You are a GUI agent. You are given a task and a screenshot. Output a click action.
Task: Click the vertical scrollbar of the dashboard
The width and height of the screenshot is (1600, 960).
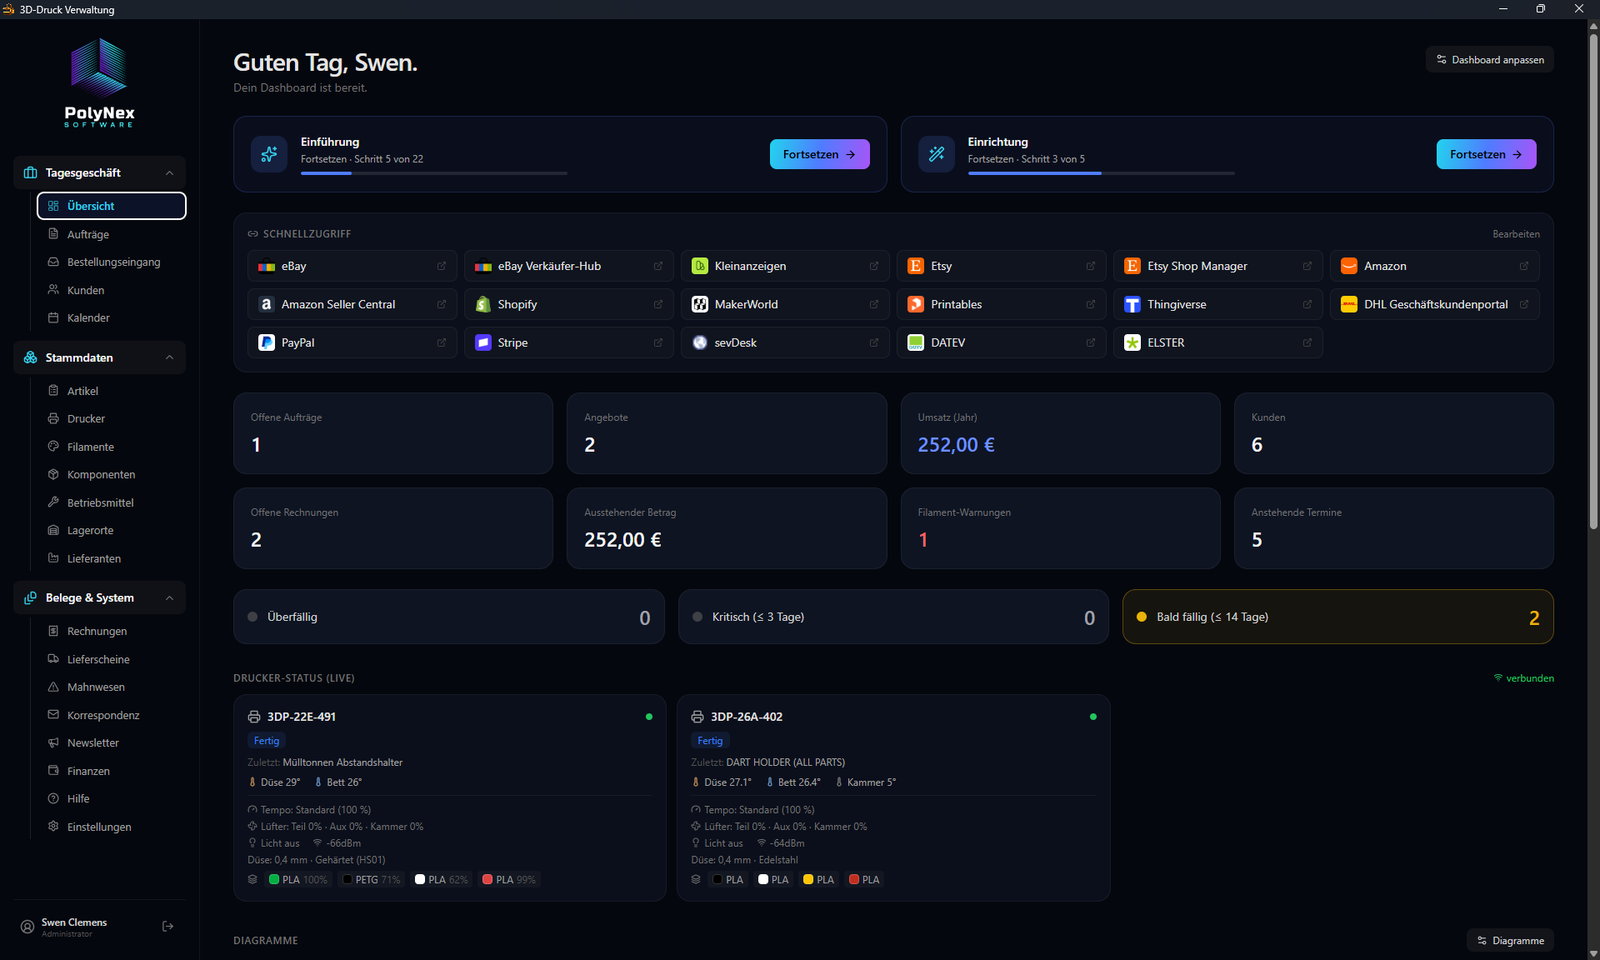point(1593,280)
